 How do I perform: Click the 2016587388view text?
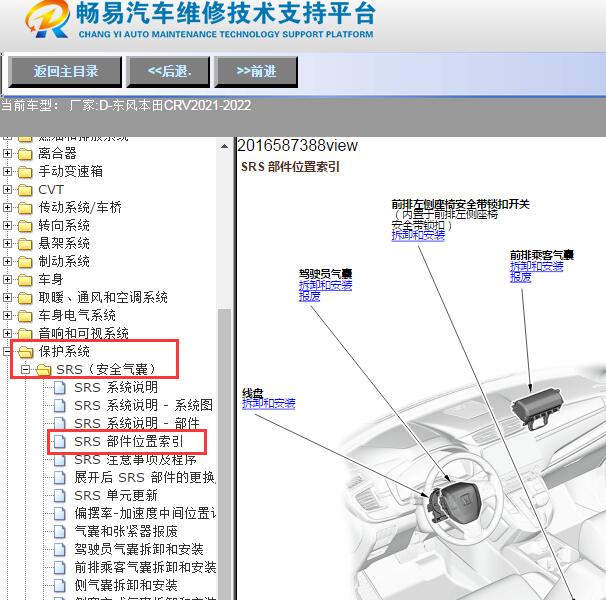tap(298, 146)
